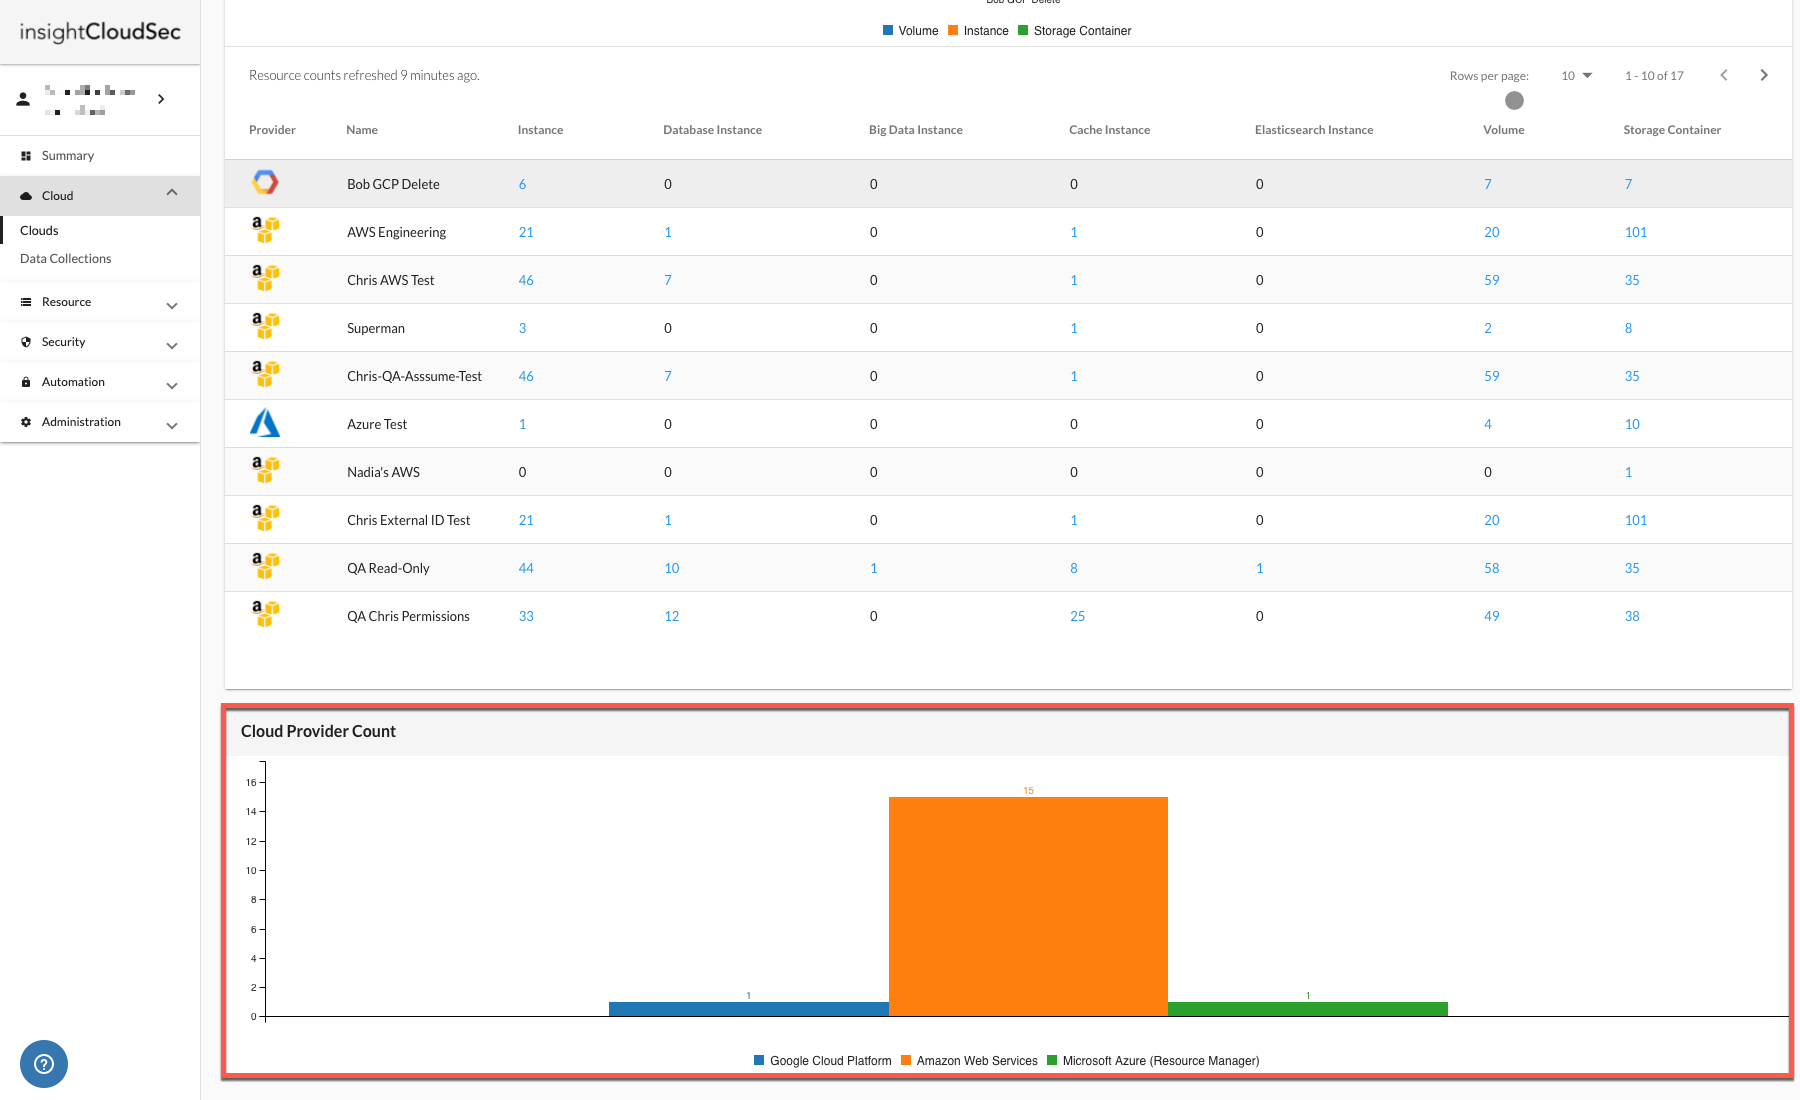Click the Azure icon for Azure Test

pyautogui.click(x=265, y=423)
